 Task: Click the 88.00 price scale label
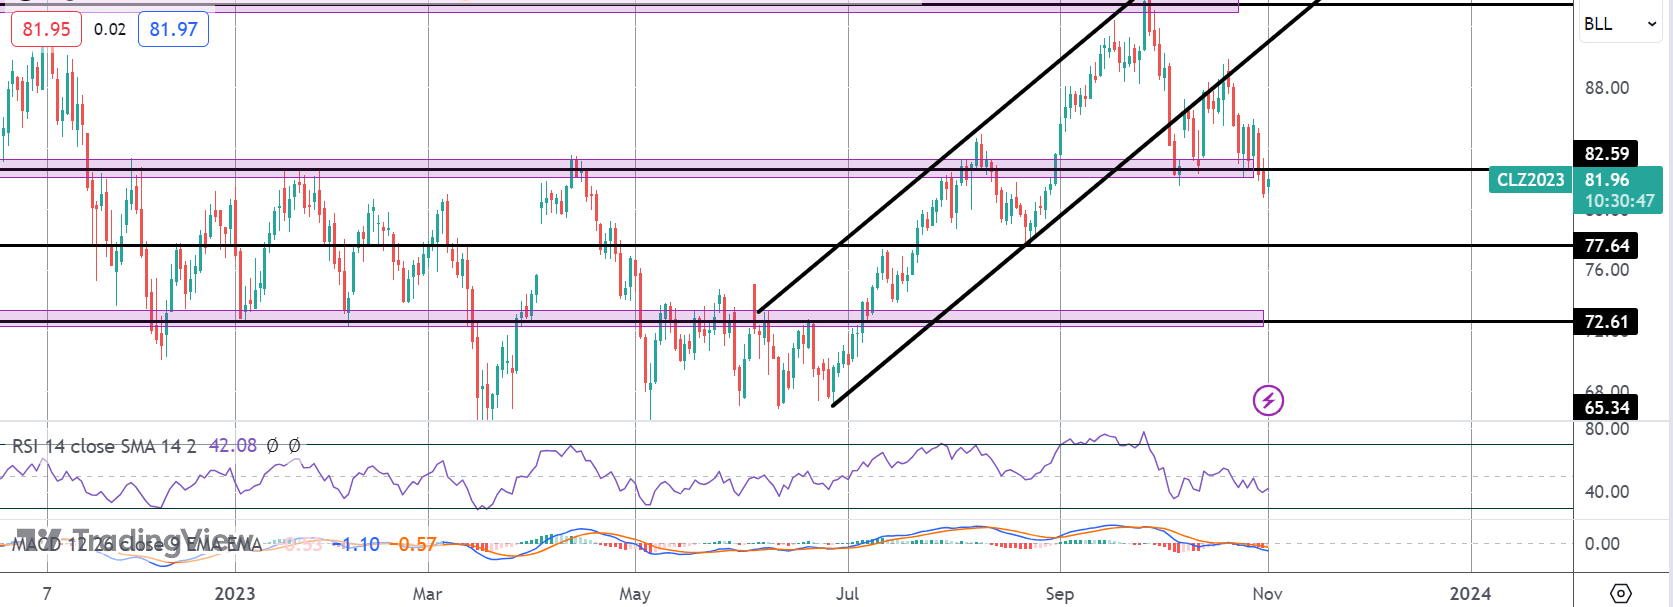[1607, 88]
